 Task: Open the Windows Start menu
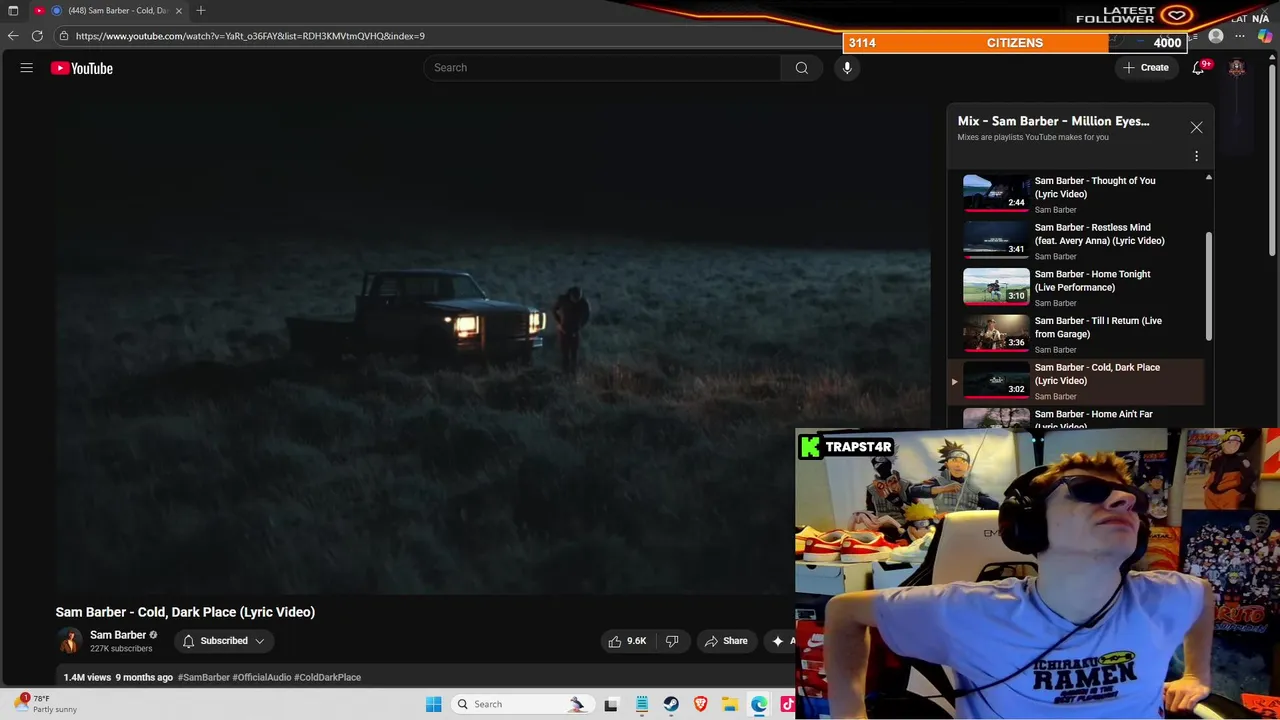pos(433,704)
